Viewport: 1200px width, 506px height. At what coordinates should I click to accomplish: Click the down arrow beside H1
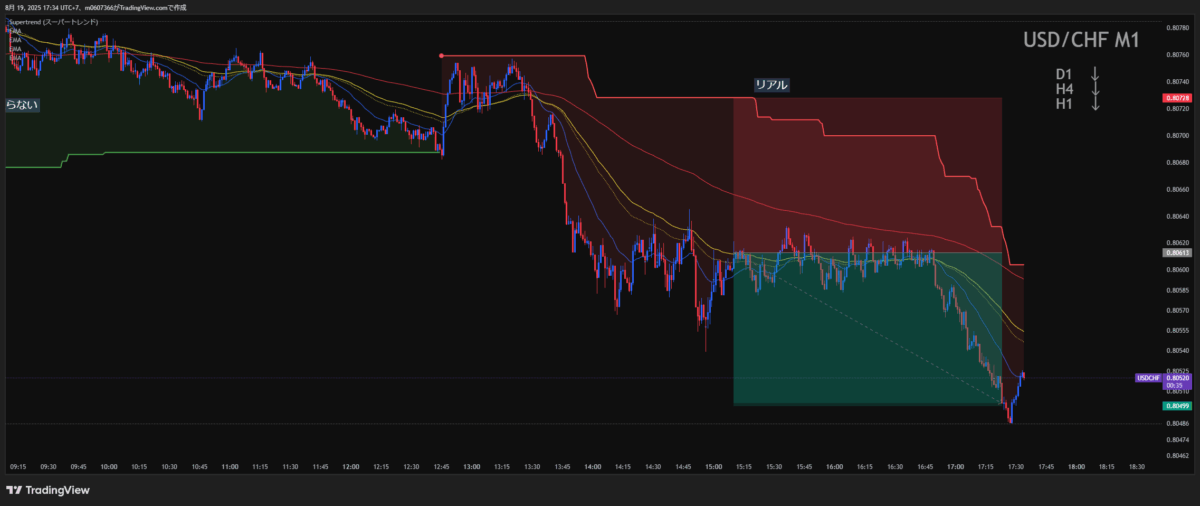[x=1095, y=103]
